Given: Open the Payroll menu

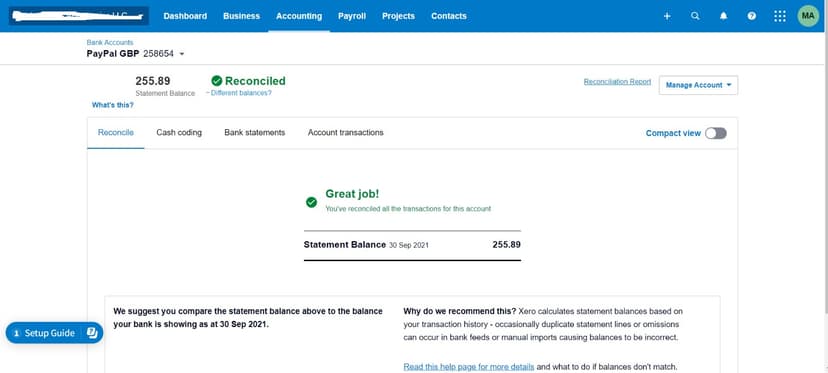Looking at the screenshot, I should point(352,16).
